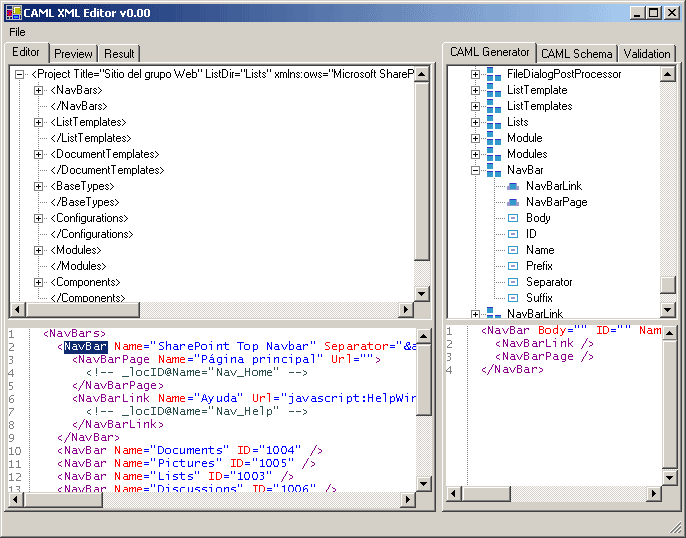Click up arrow of XML tree vertical scrollbar

tap(422, 74)
